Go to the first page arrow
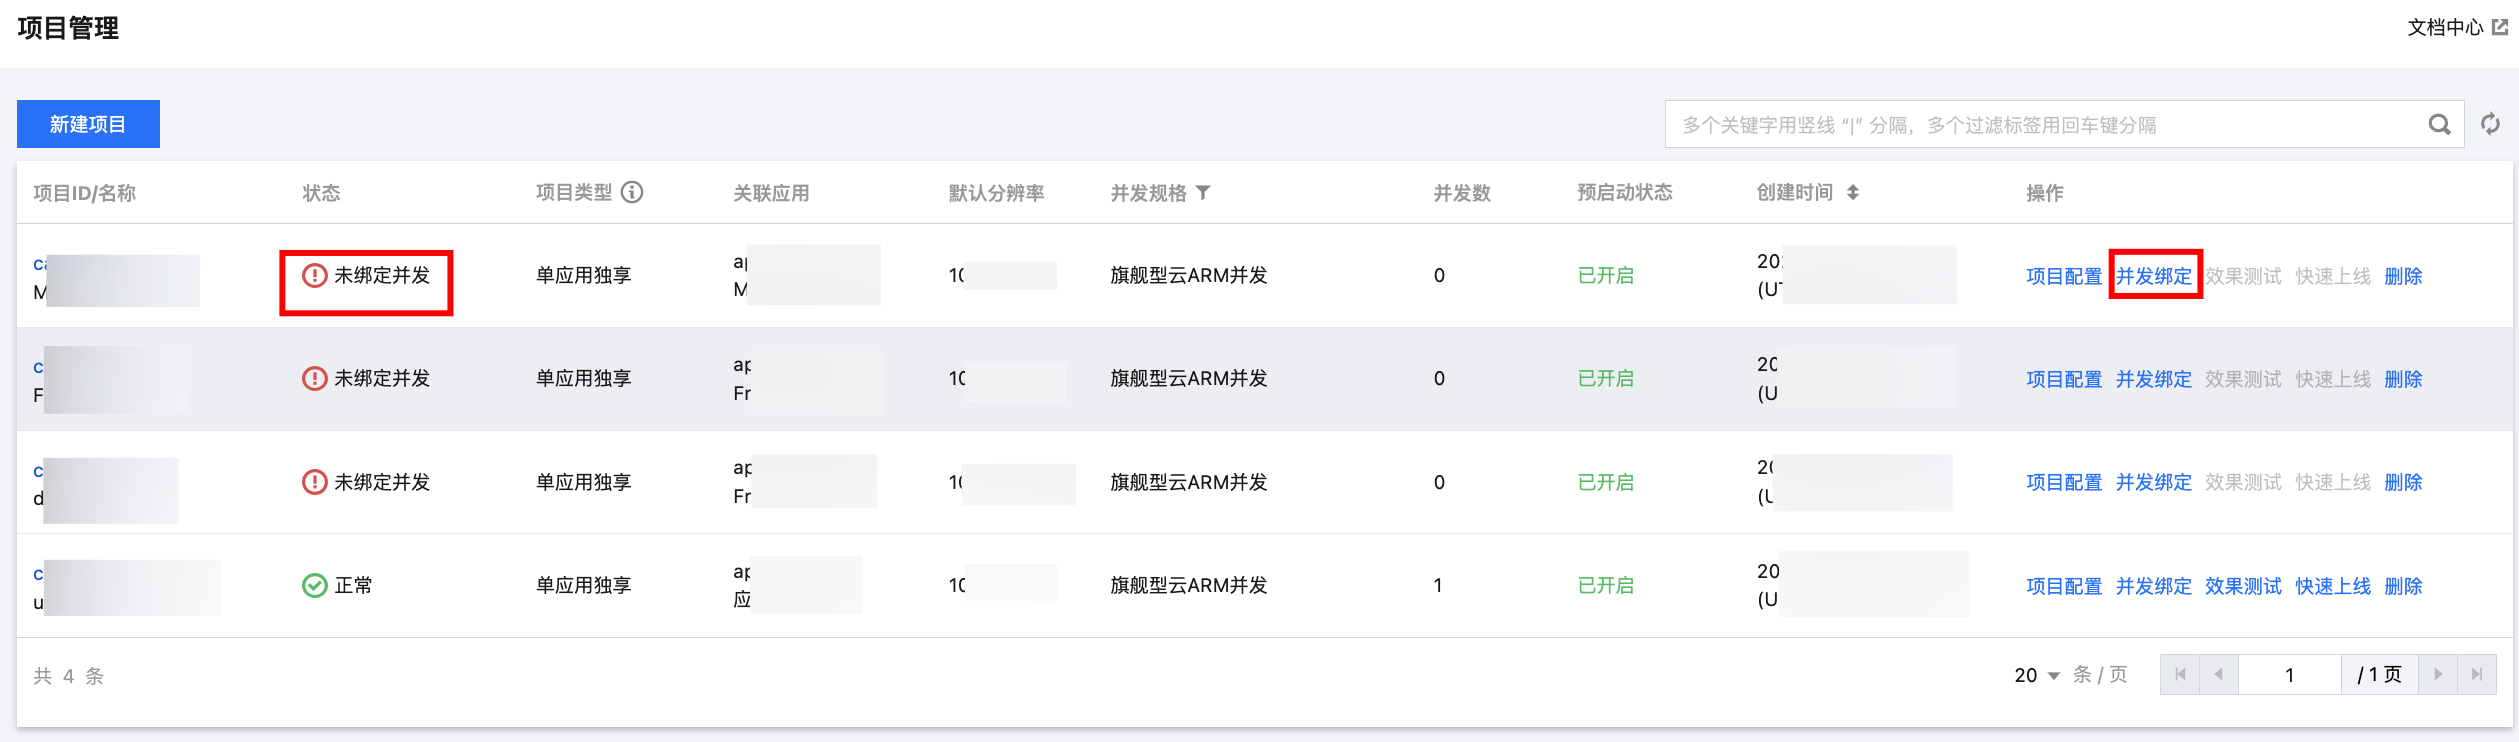This screenshot has height=742, width=2519. [2180, 674]
